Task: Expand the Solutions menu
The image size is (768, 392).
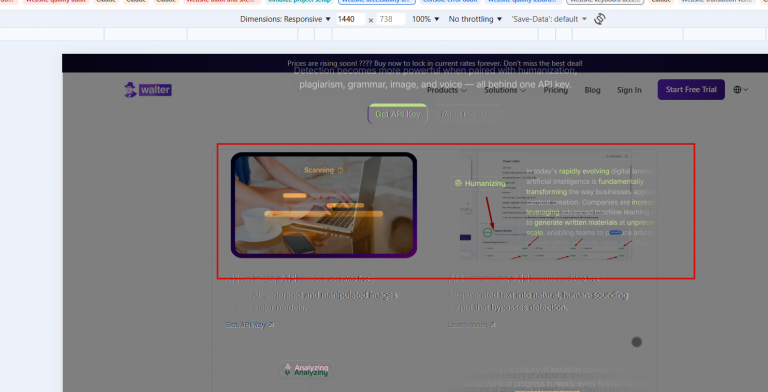Action: pos(505,90)
